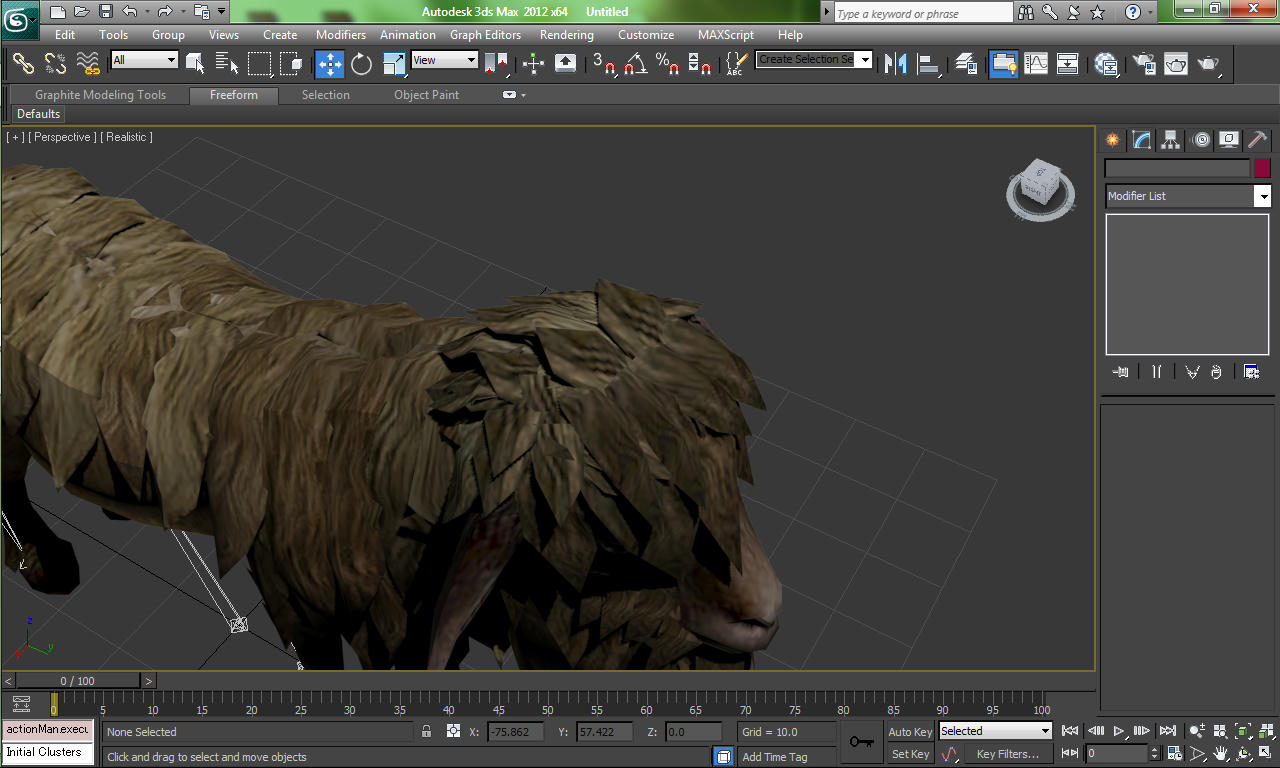Click the Use Pivot Point Center button
The height and width of the screenshot is (768, 1280).
[x=496, y=63]
